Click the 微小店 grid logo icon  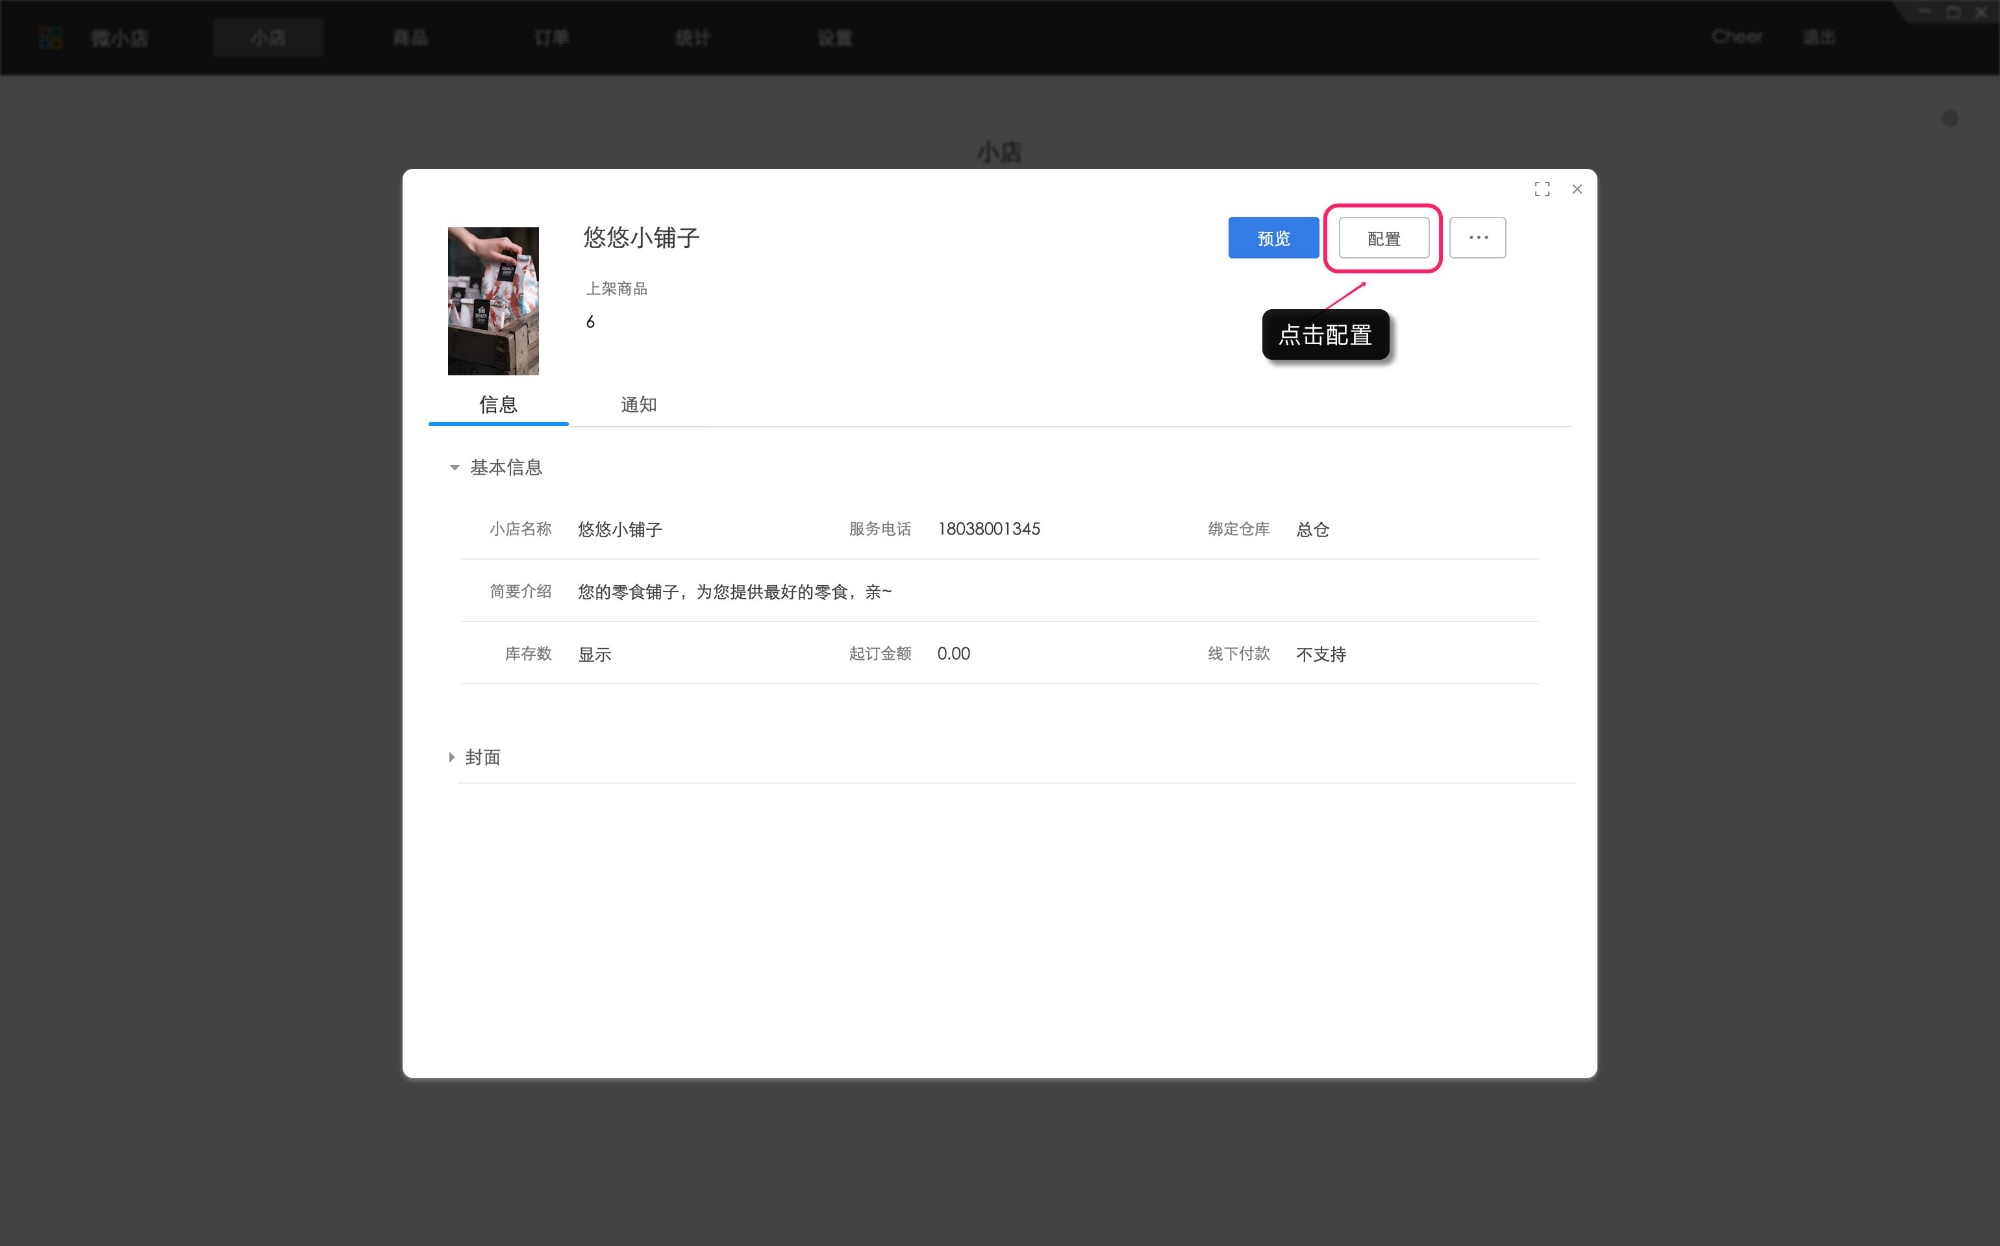[51, 37]
